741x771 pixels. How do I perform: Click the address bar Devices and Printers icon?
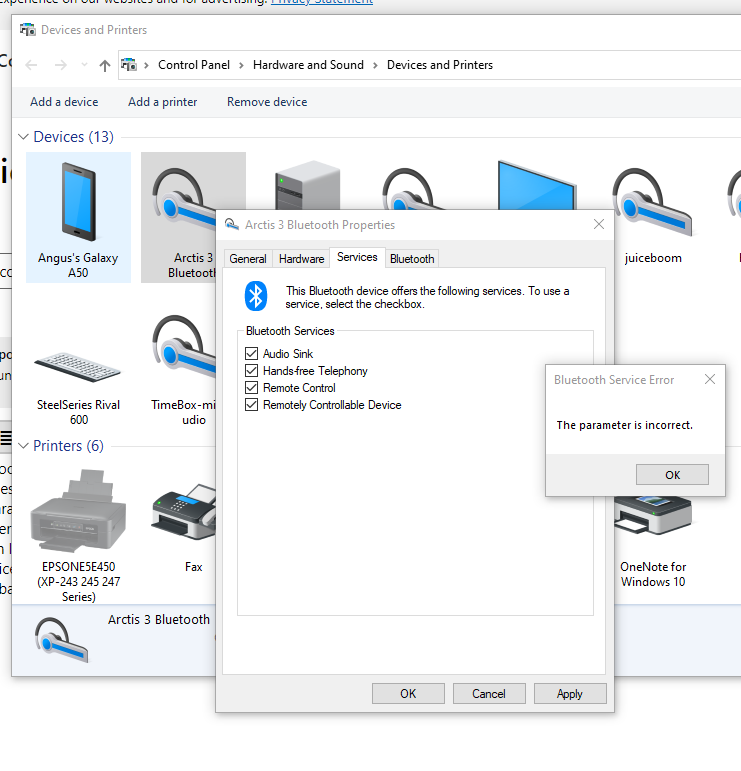click(129, 65)
